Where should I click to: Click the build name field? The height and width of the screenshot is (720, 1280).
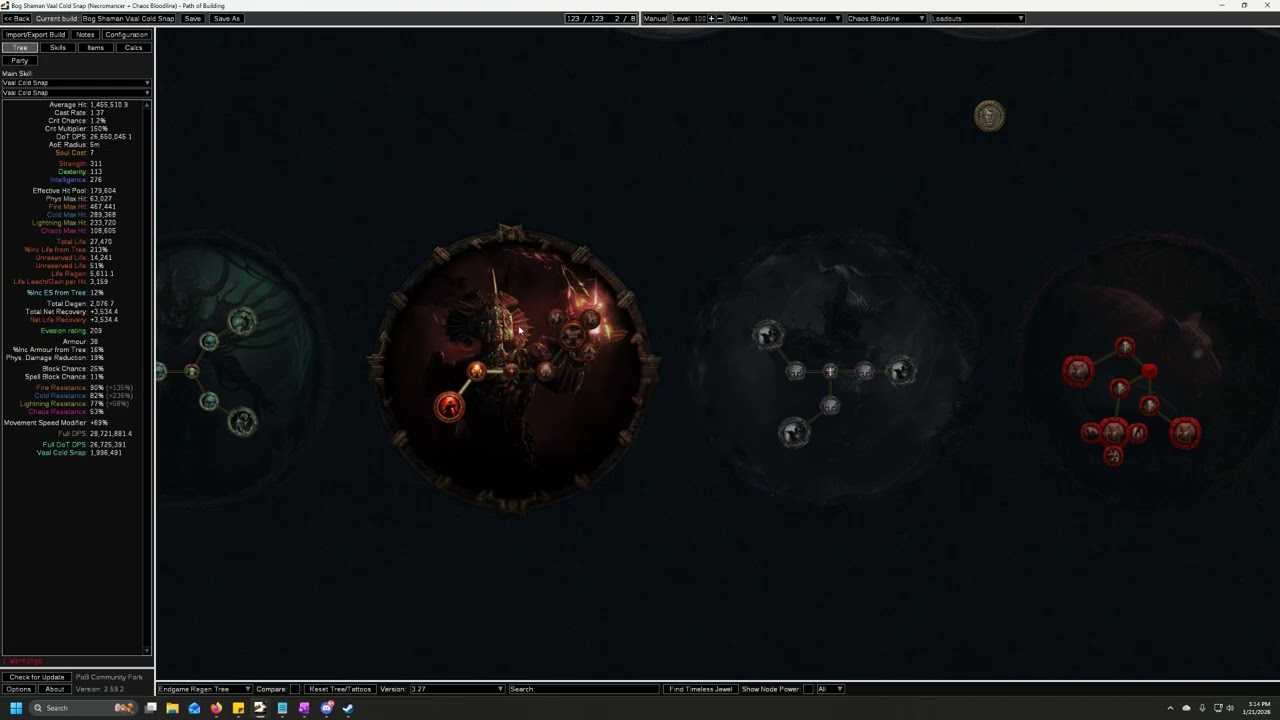click(128, 18)
